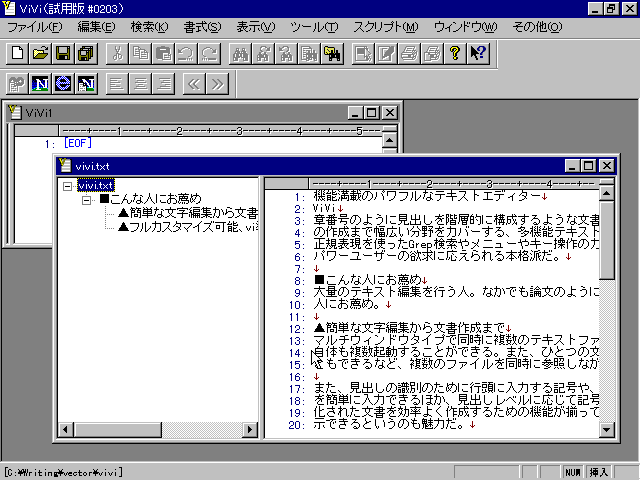Open the 表示(V) menu

click(x=256, y=27)
